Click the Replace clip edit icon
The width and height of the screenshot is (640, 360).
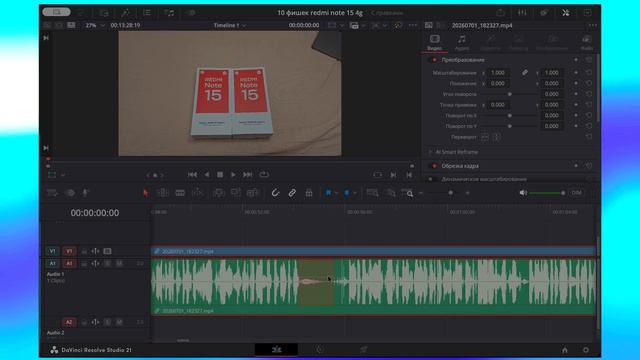[x=253, y=193]
